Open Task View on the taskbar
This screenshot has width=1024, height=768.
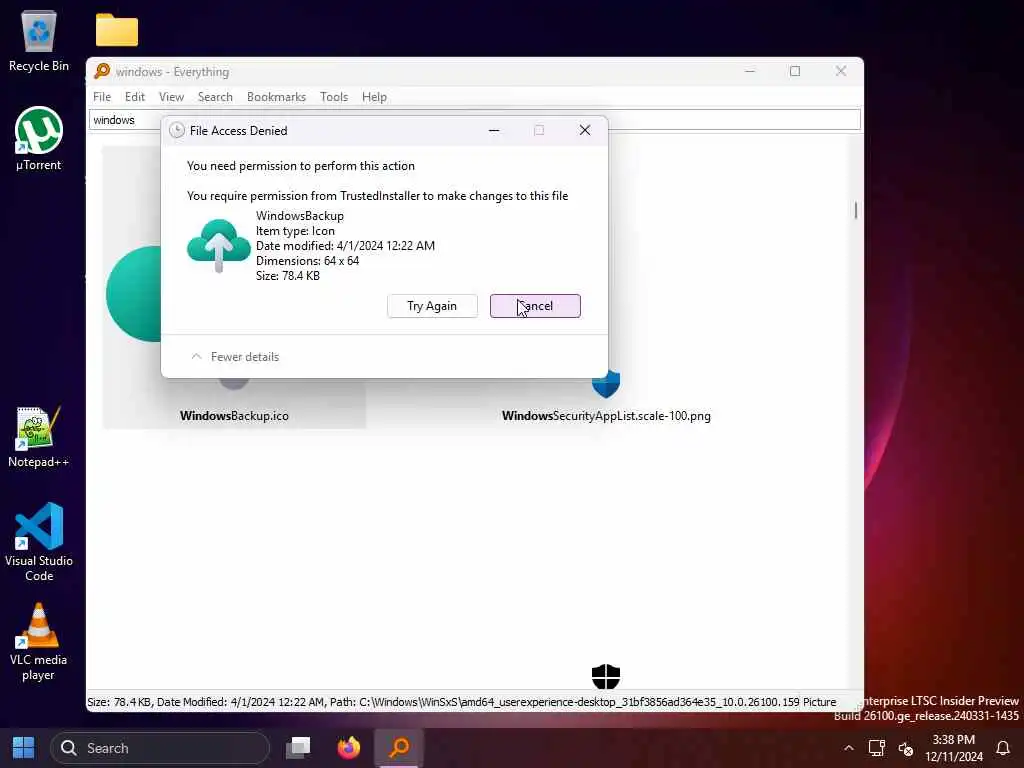[298, 748]
